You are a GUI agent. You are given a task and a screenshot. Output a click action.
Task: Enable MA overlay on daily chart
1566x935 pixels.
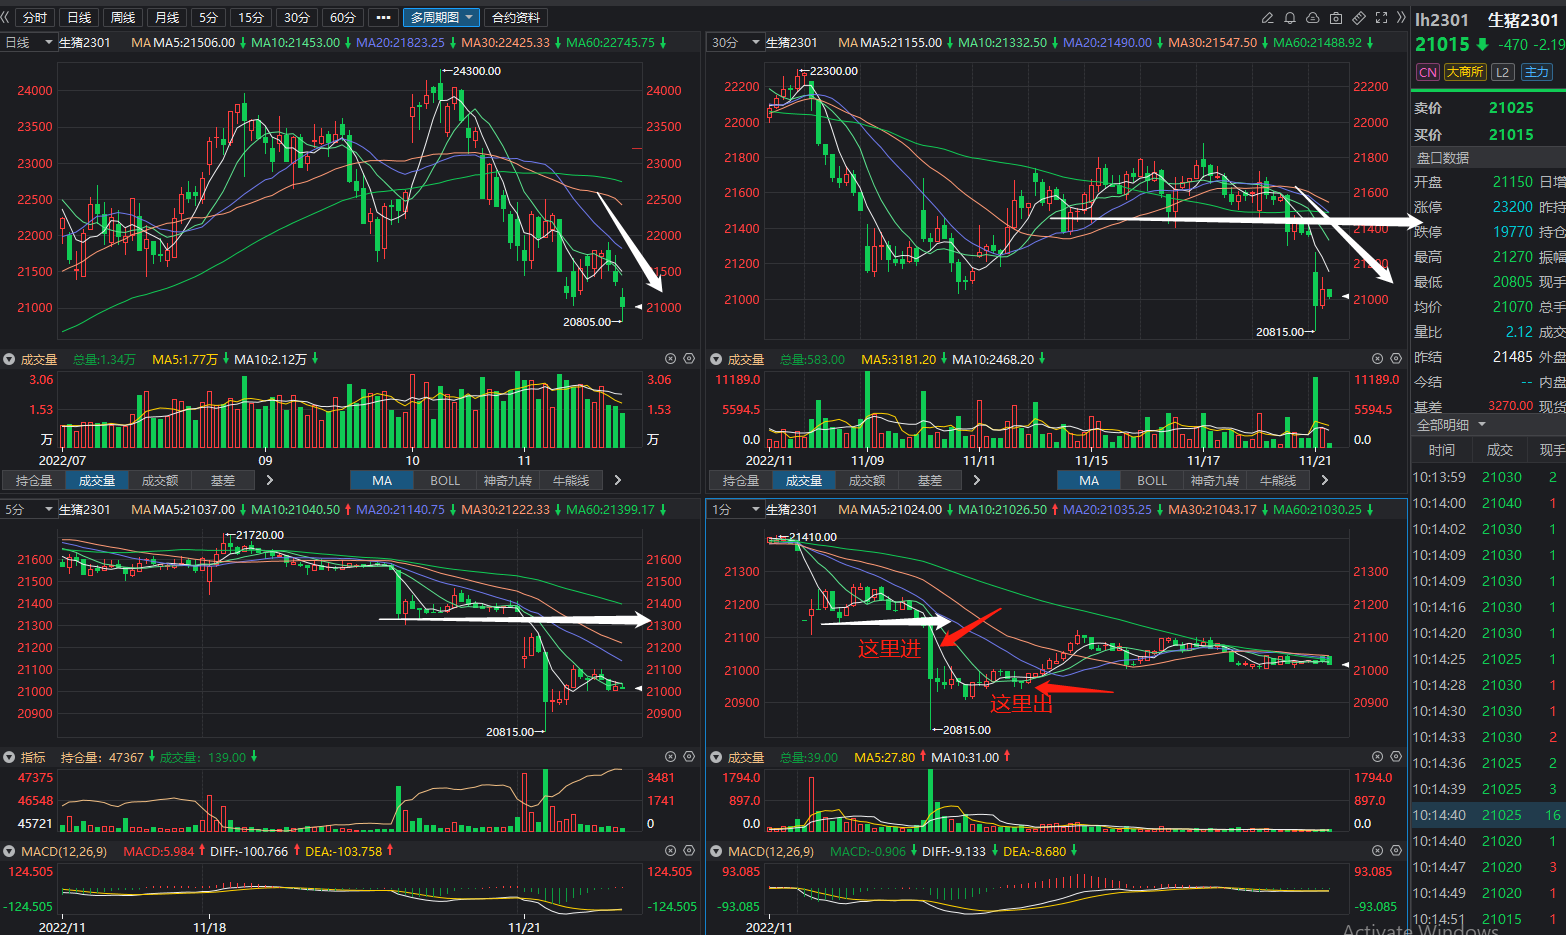point(382,481)
